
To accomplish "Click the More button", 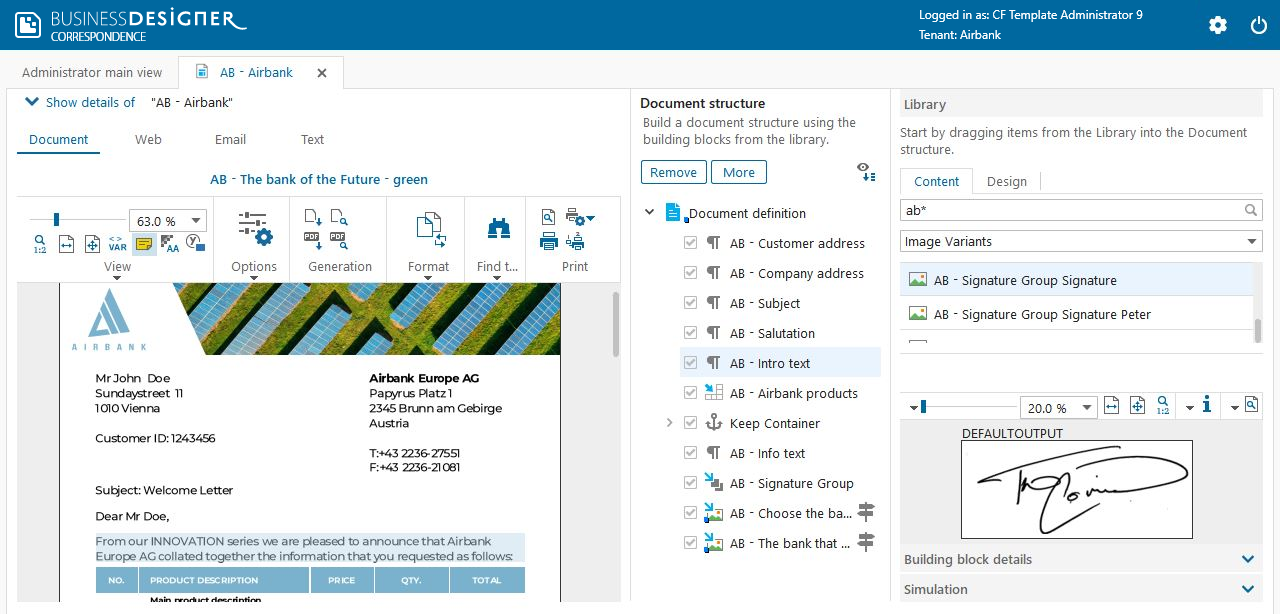I will [738, 172].
